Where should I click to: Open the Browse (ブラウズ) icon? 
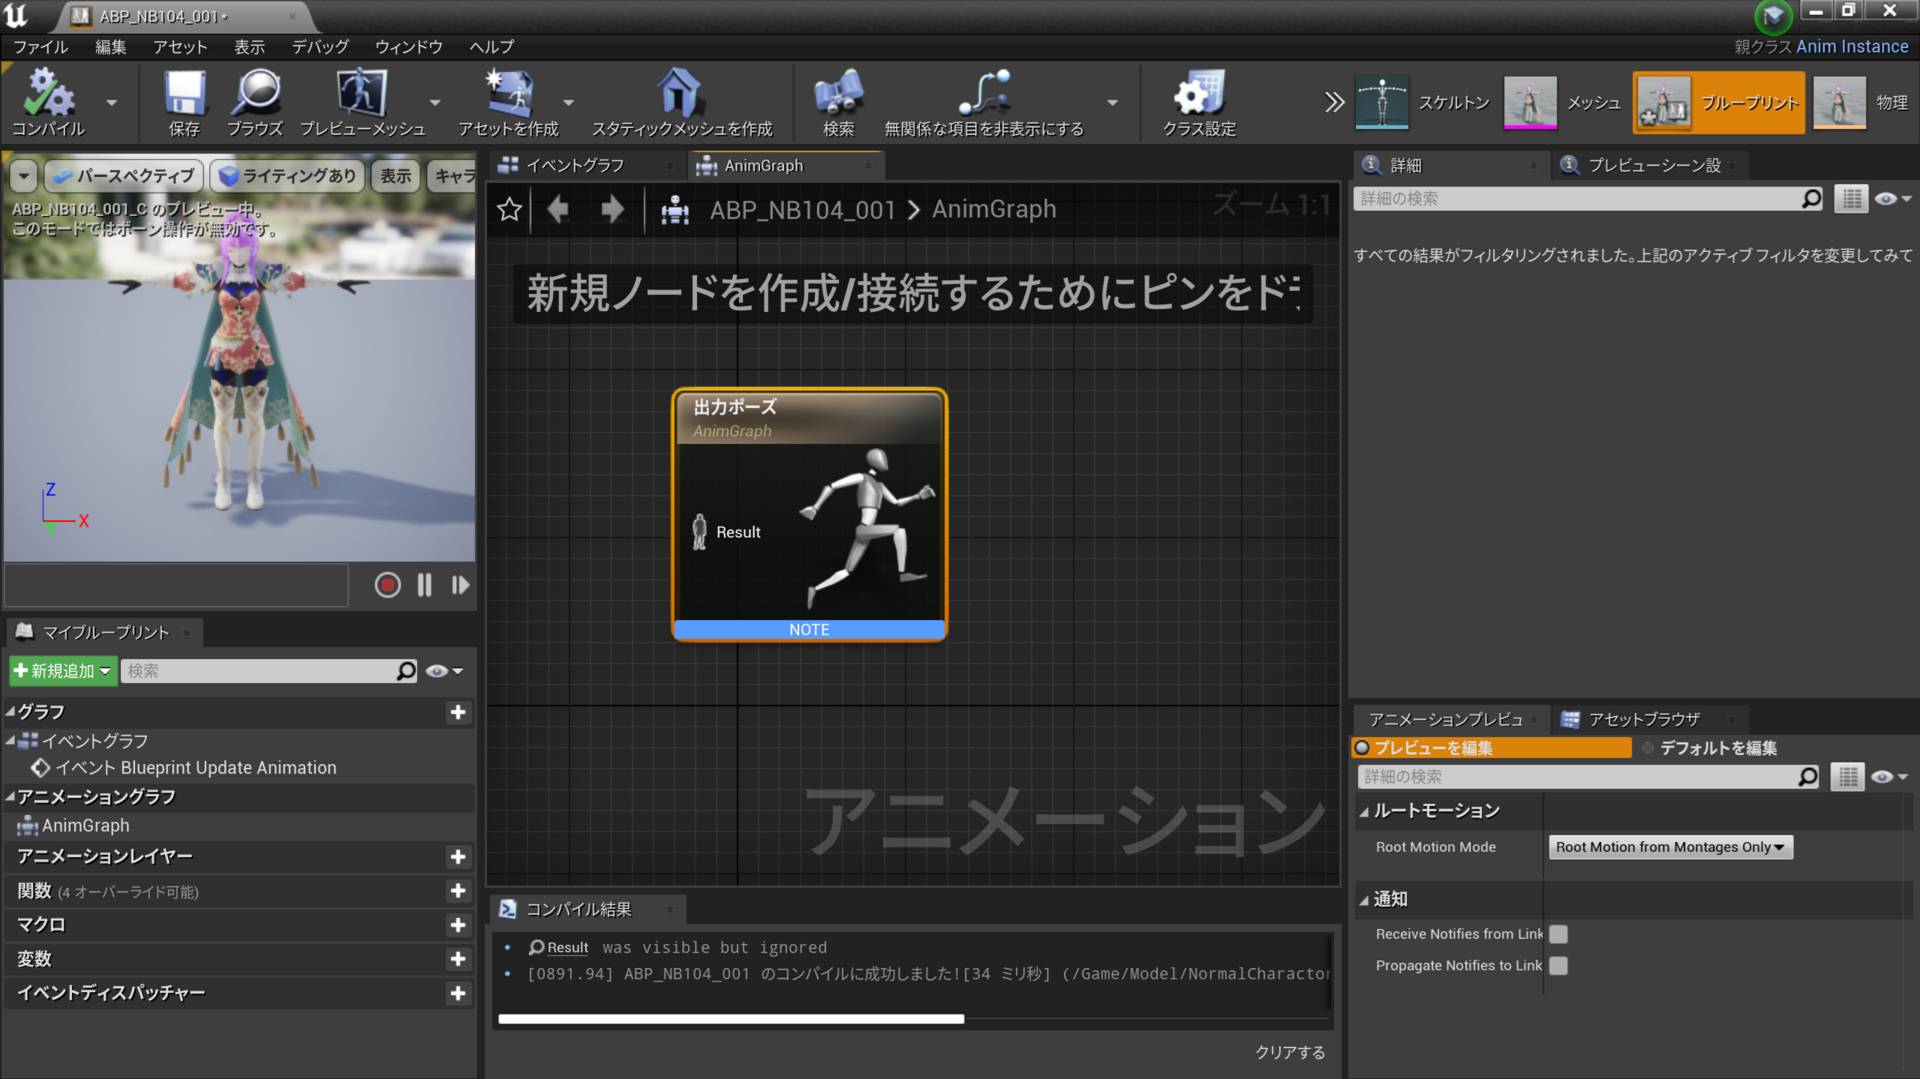click(255, 102)
